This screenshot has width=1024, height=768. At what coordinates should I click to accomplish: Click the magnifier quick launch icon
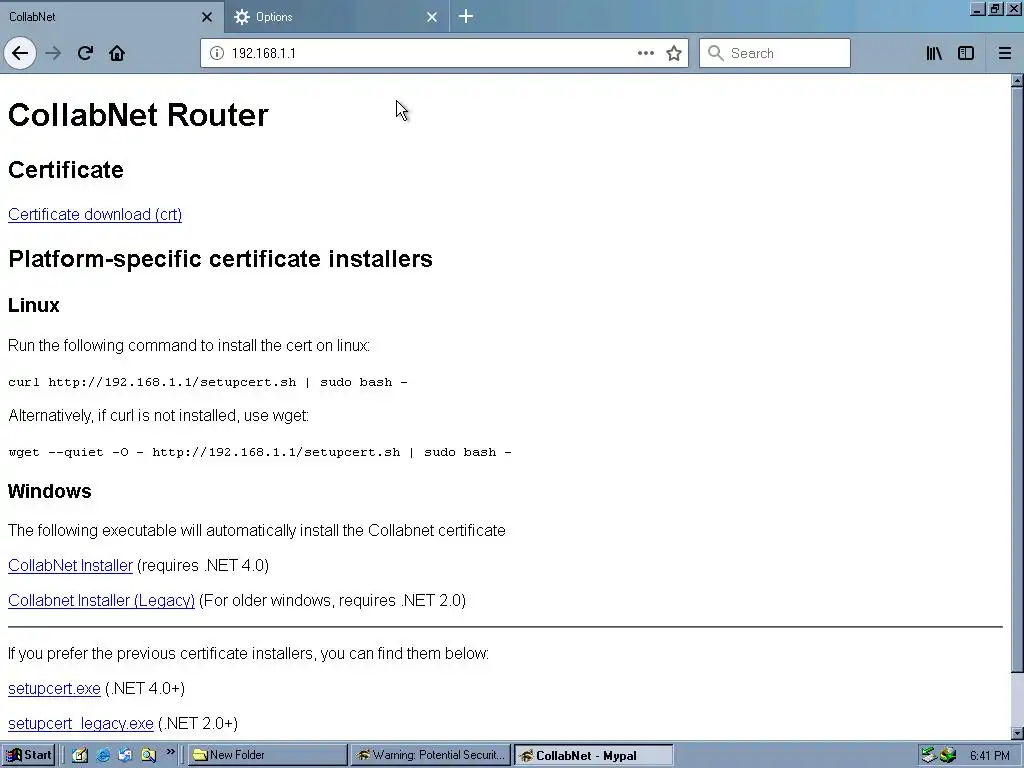[149, 755]
